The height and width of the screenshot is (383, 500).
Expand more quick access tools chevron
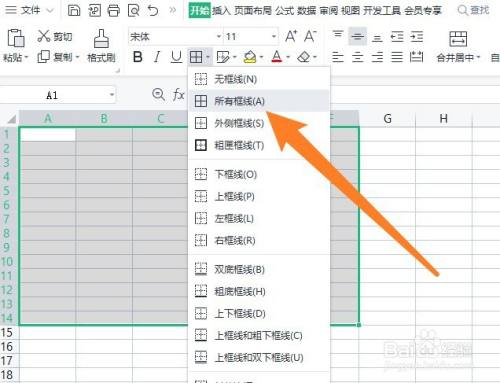click(172, 10)
